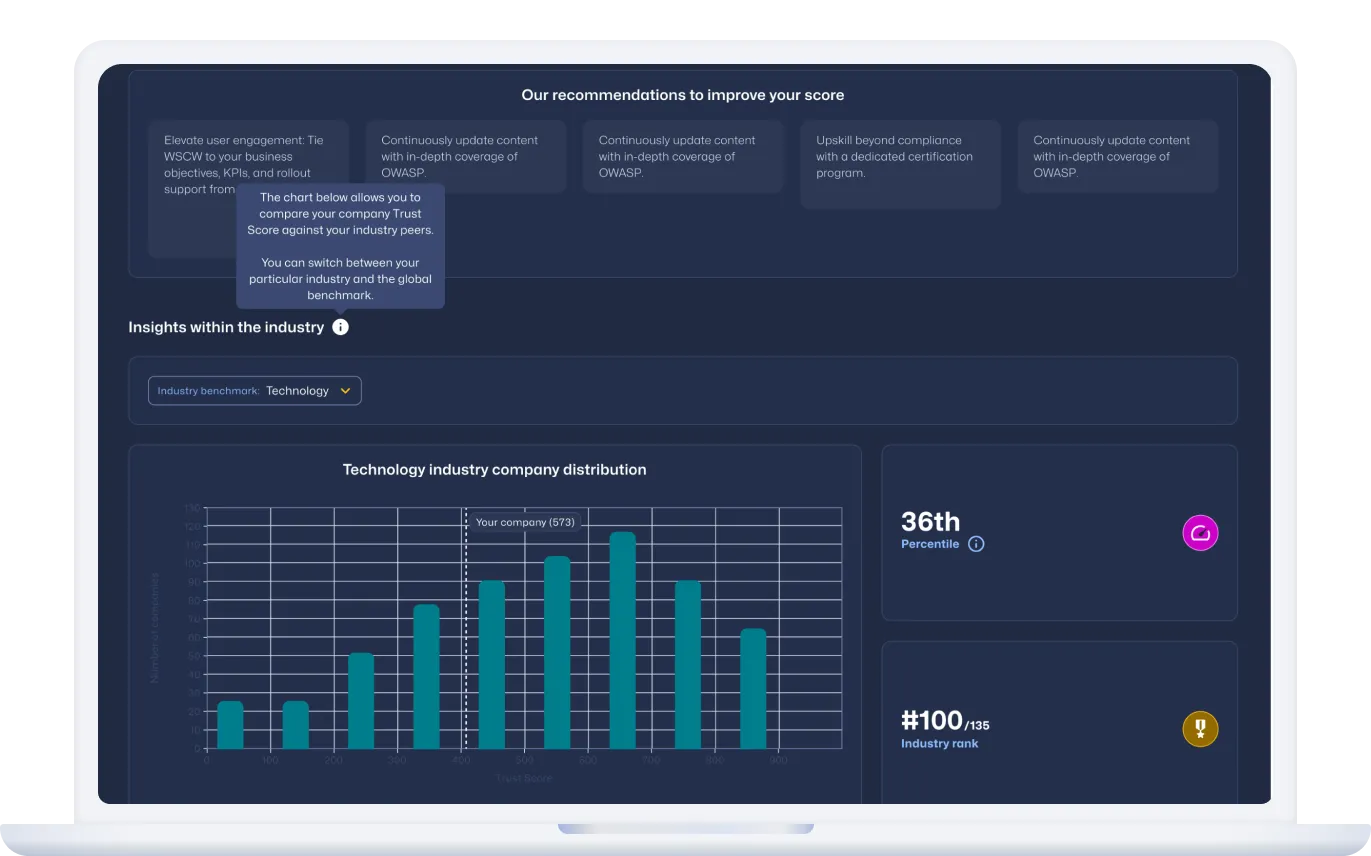Click the "36th Percentile" stat card
The width and height of the screenshot is (1371, 856).
1059,532
